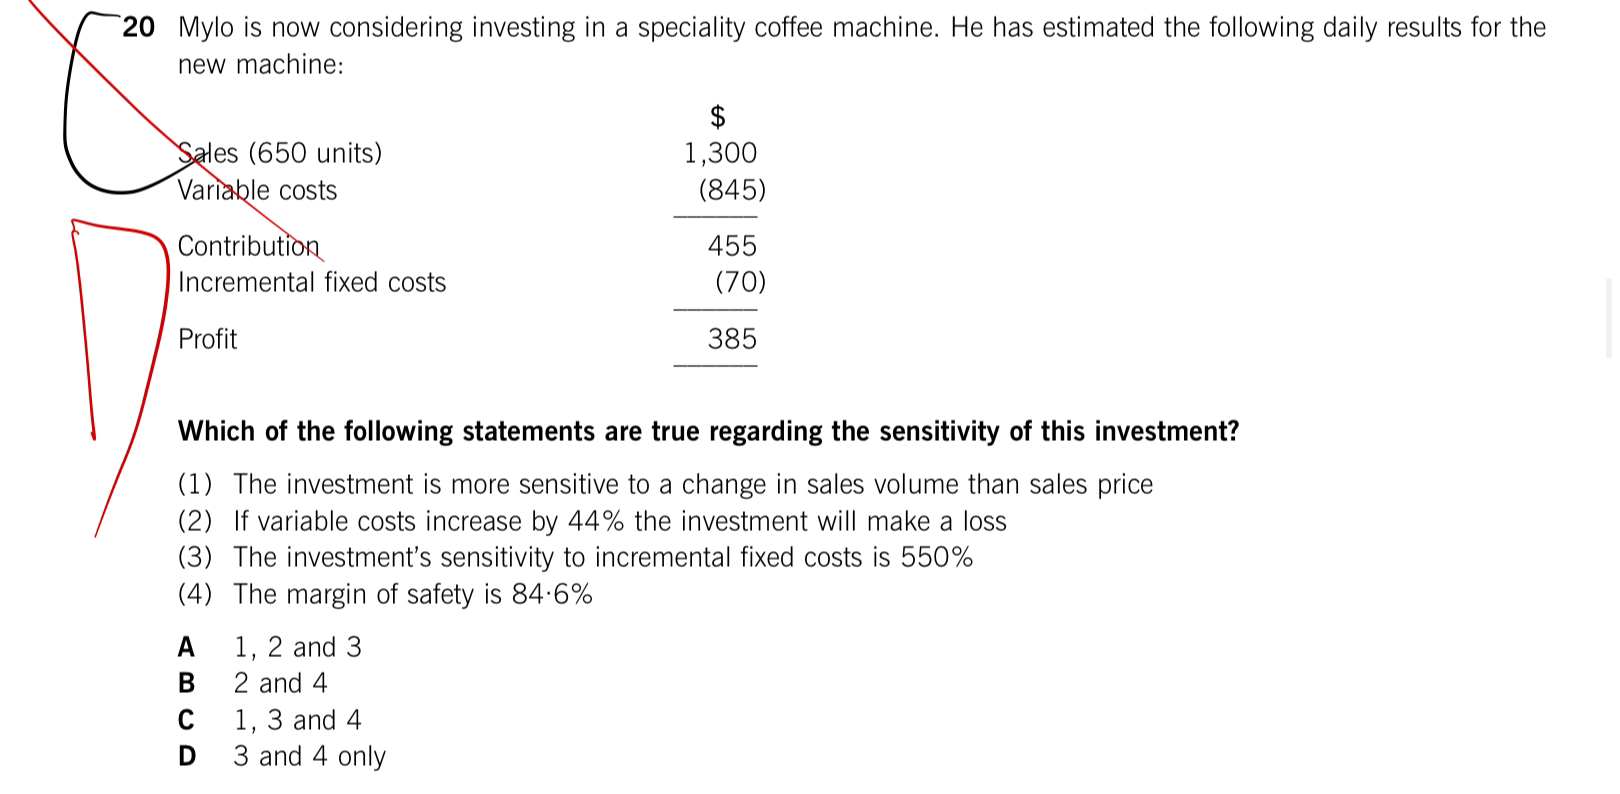Image resolution: width=1620 pixels, height=794 pixels.
Task: Click statement (2) about variable costs increasing 44%
Action: (x=619, y=521)
